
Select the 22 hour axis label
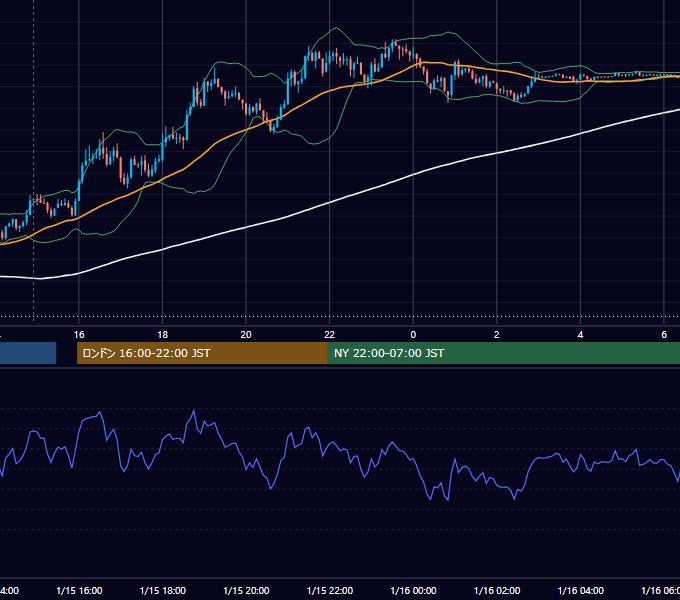point(330,335)
